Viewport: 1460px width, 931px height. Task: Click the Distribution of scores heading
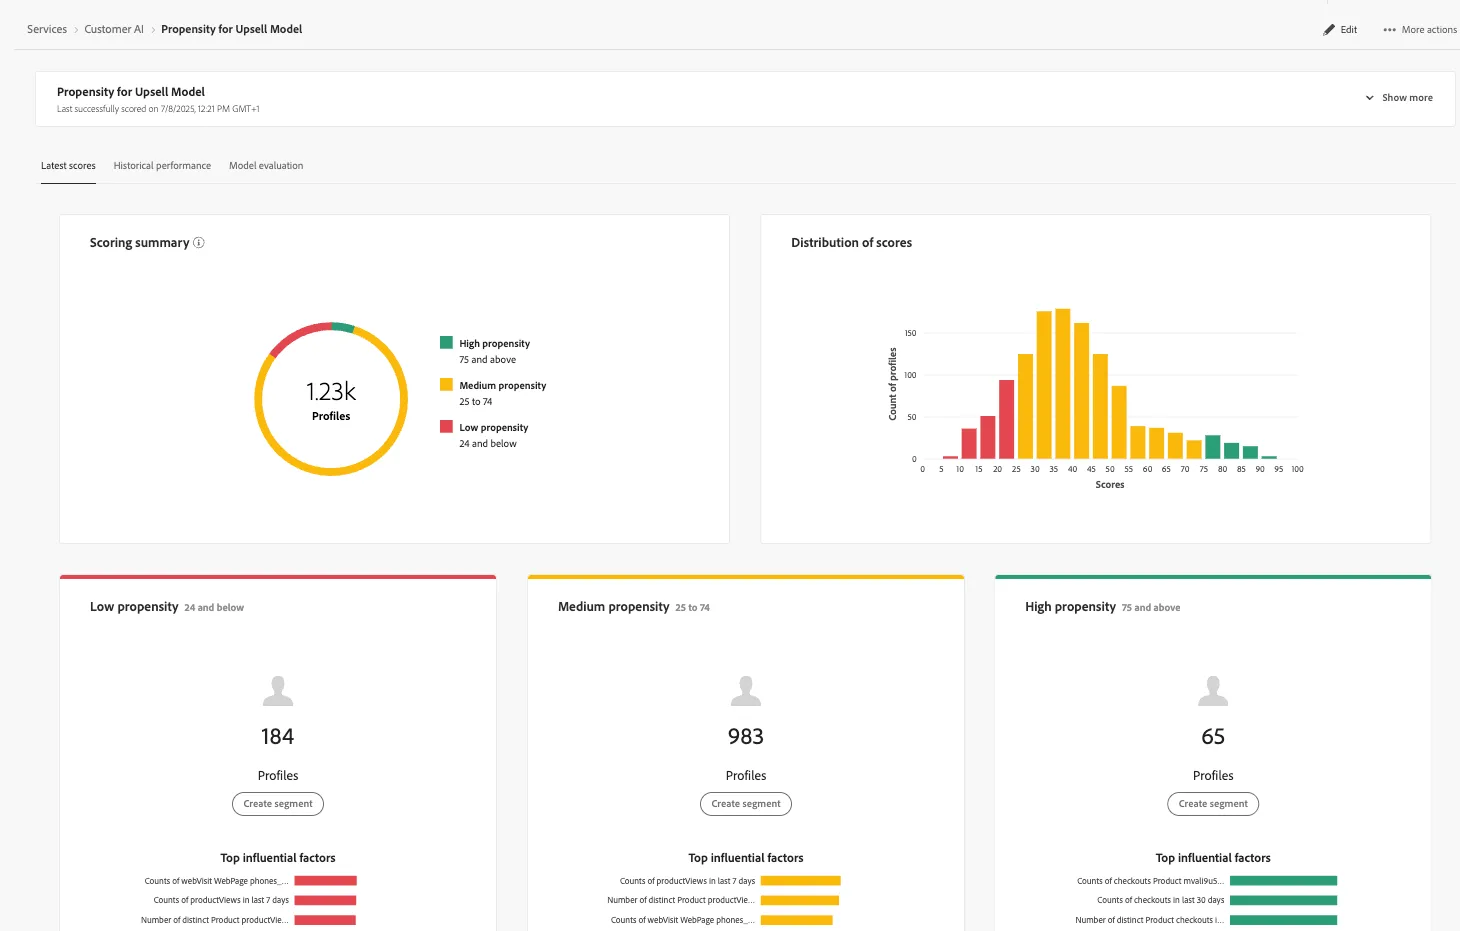point(851,243)
